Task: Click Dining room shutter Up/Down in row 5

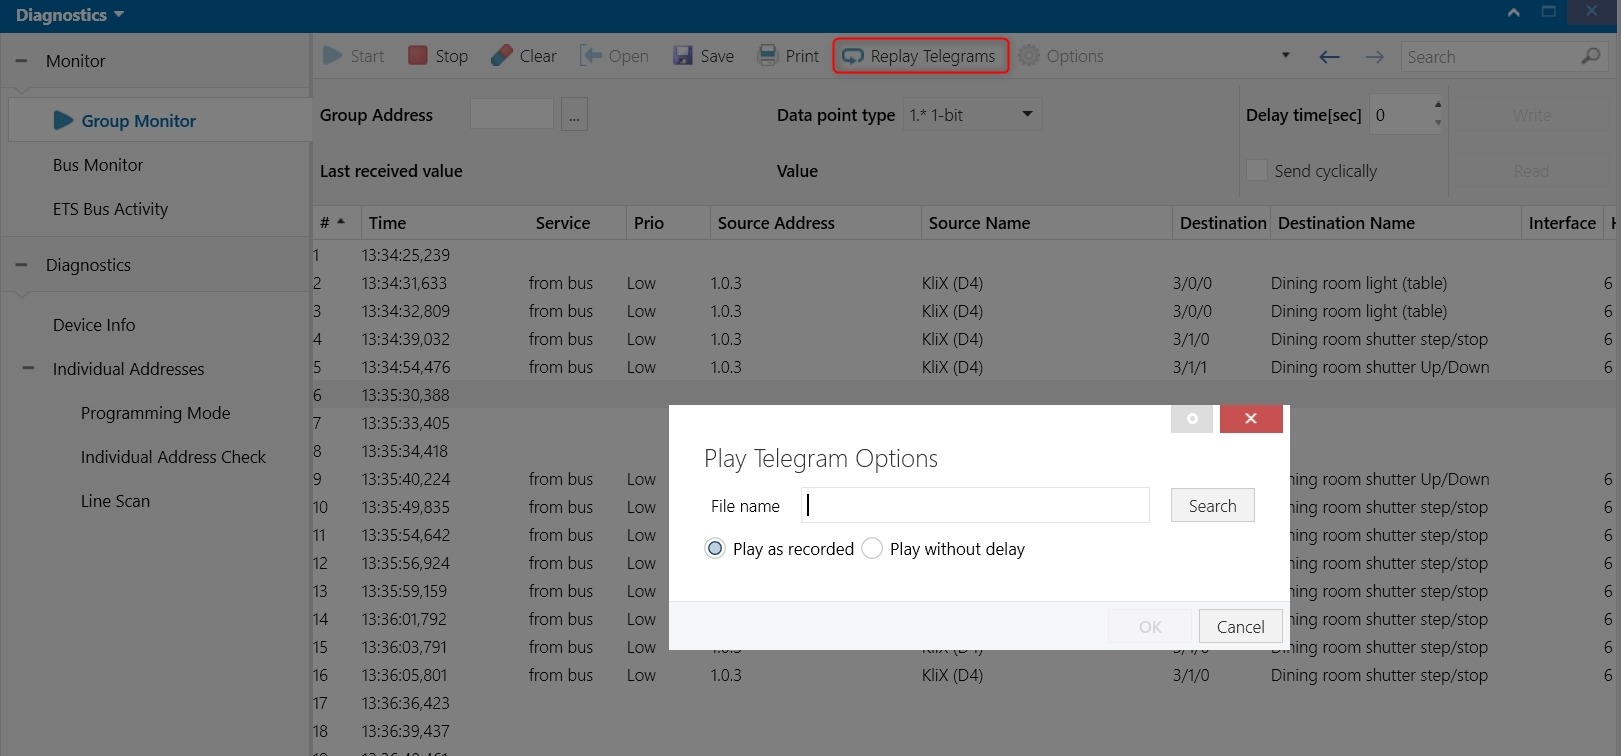Action: coord(1380,367)
